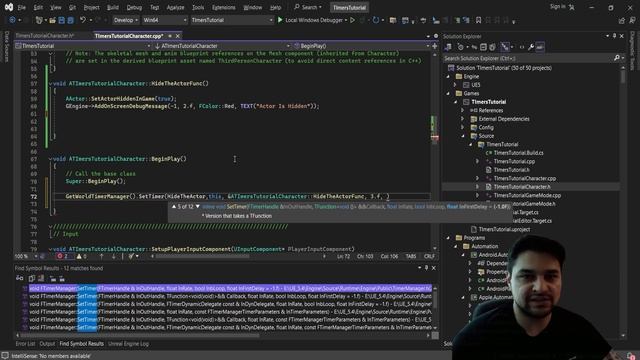Click the TABS indicator in editor status bar
This screenshot has width=640, height=360.
pos(411,256)
